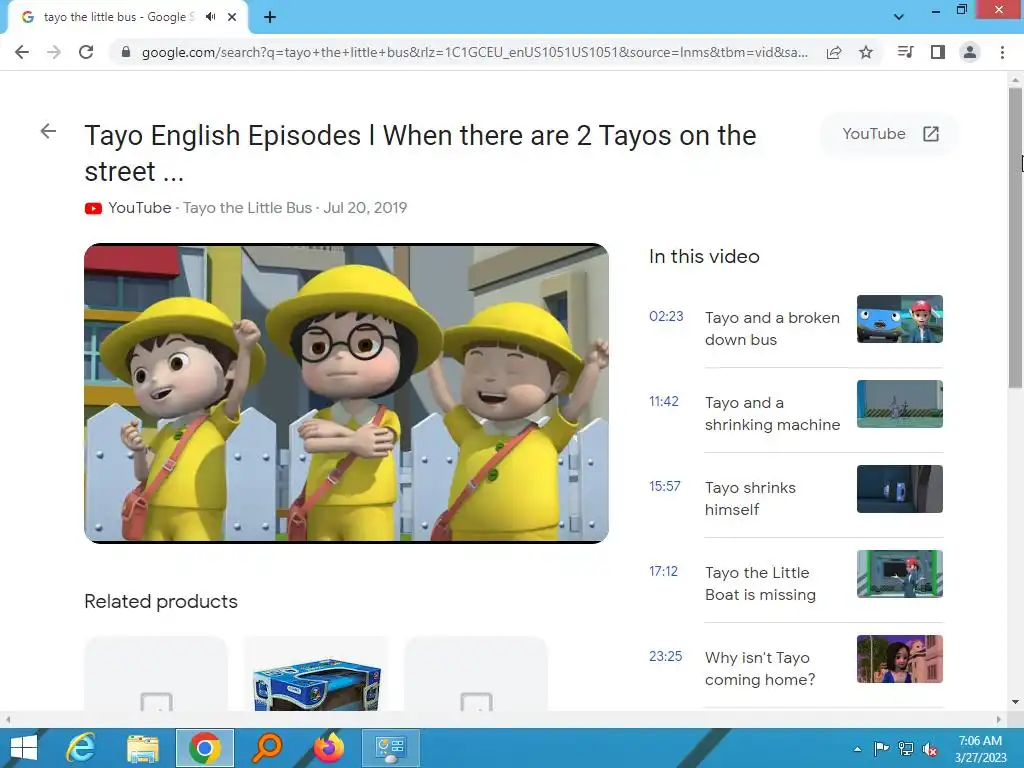Show hidden system tray icons

857,749
